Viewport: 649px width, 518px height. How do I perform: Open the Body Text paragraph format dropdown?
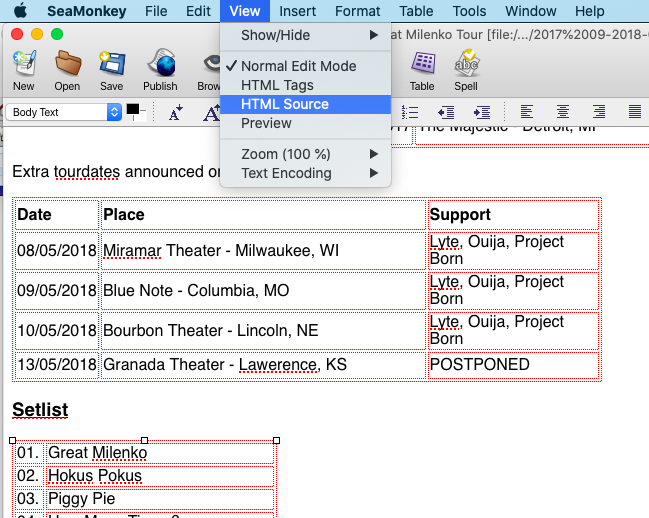(x=64, y=112)
